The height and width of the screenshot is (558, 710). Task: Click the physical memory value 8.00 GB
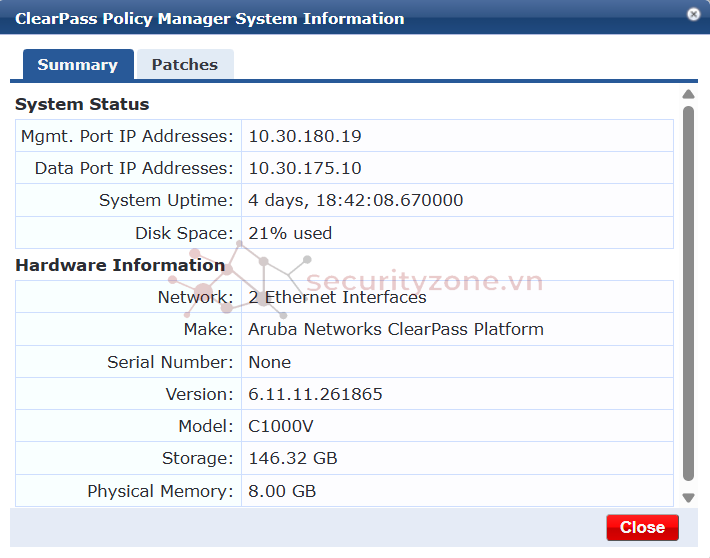coord(282,491)
